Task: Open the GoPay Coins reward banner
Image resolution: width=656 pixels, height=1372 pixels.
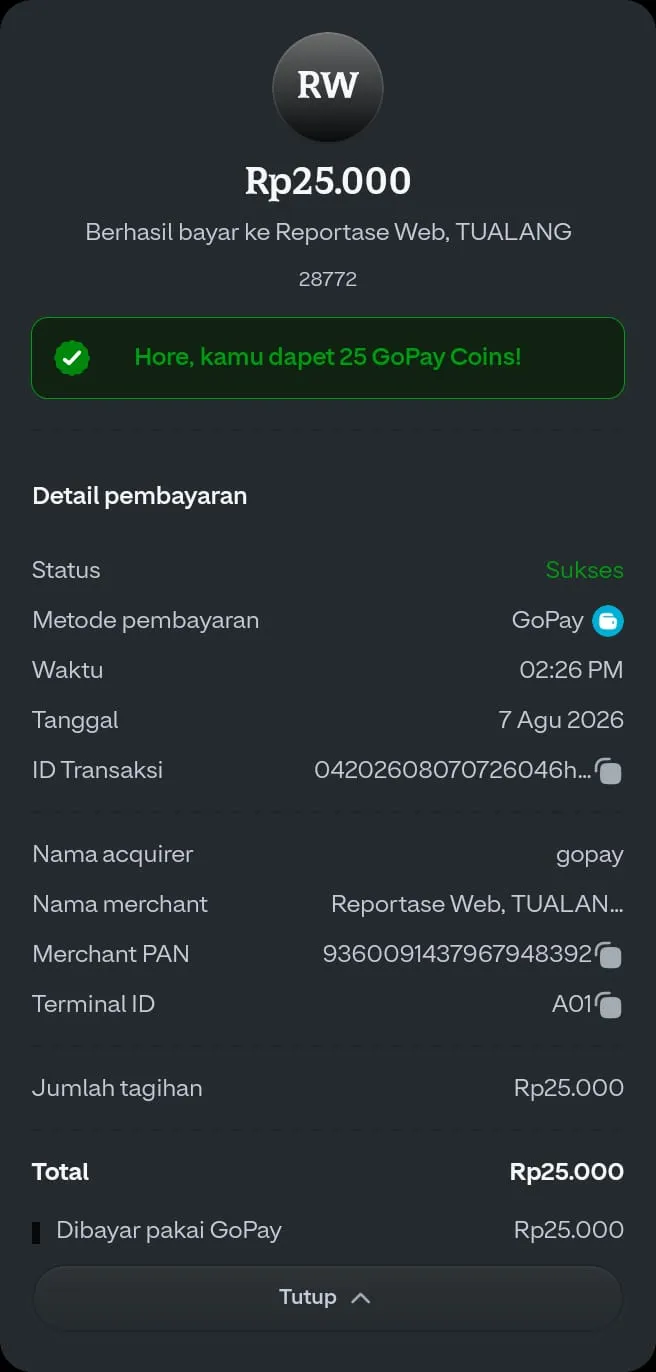Action: [x=328, y=358]
